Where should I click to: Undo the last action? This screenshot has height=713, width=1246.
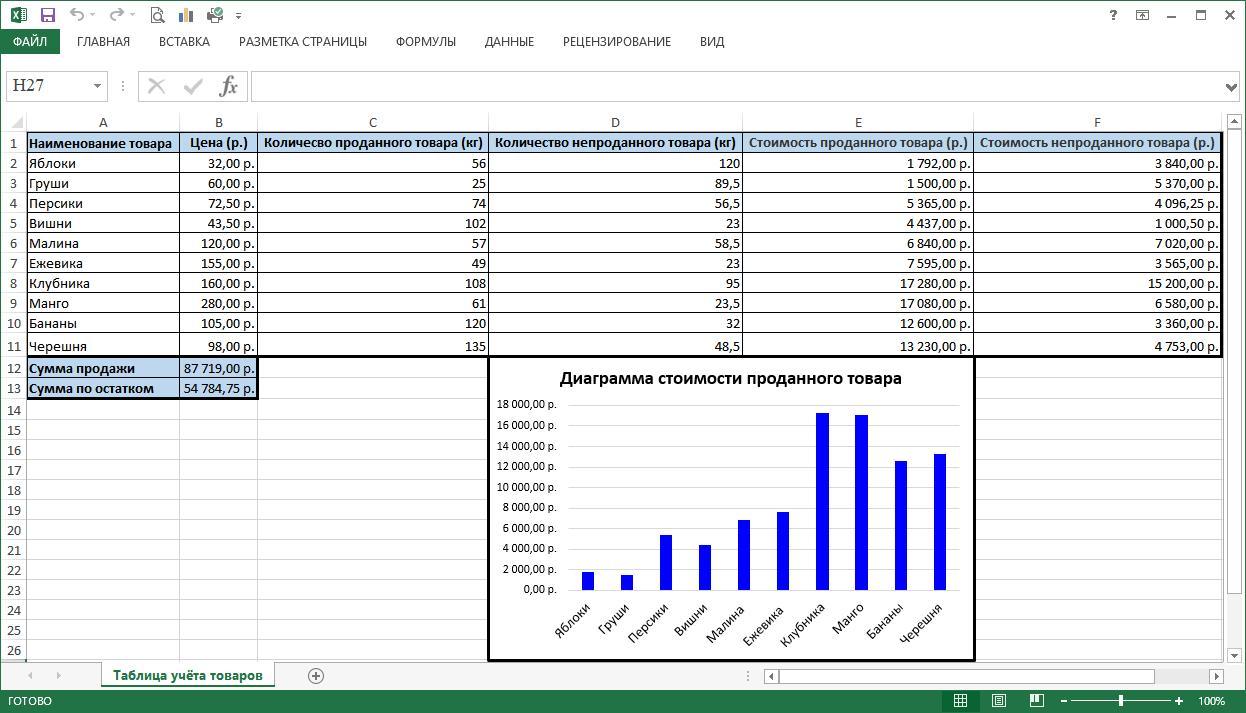(x=76, y=15)
